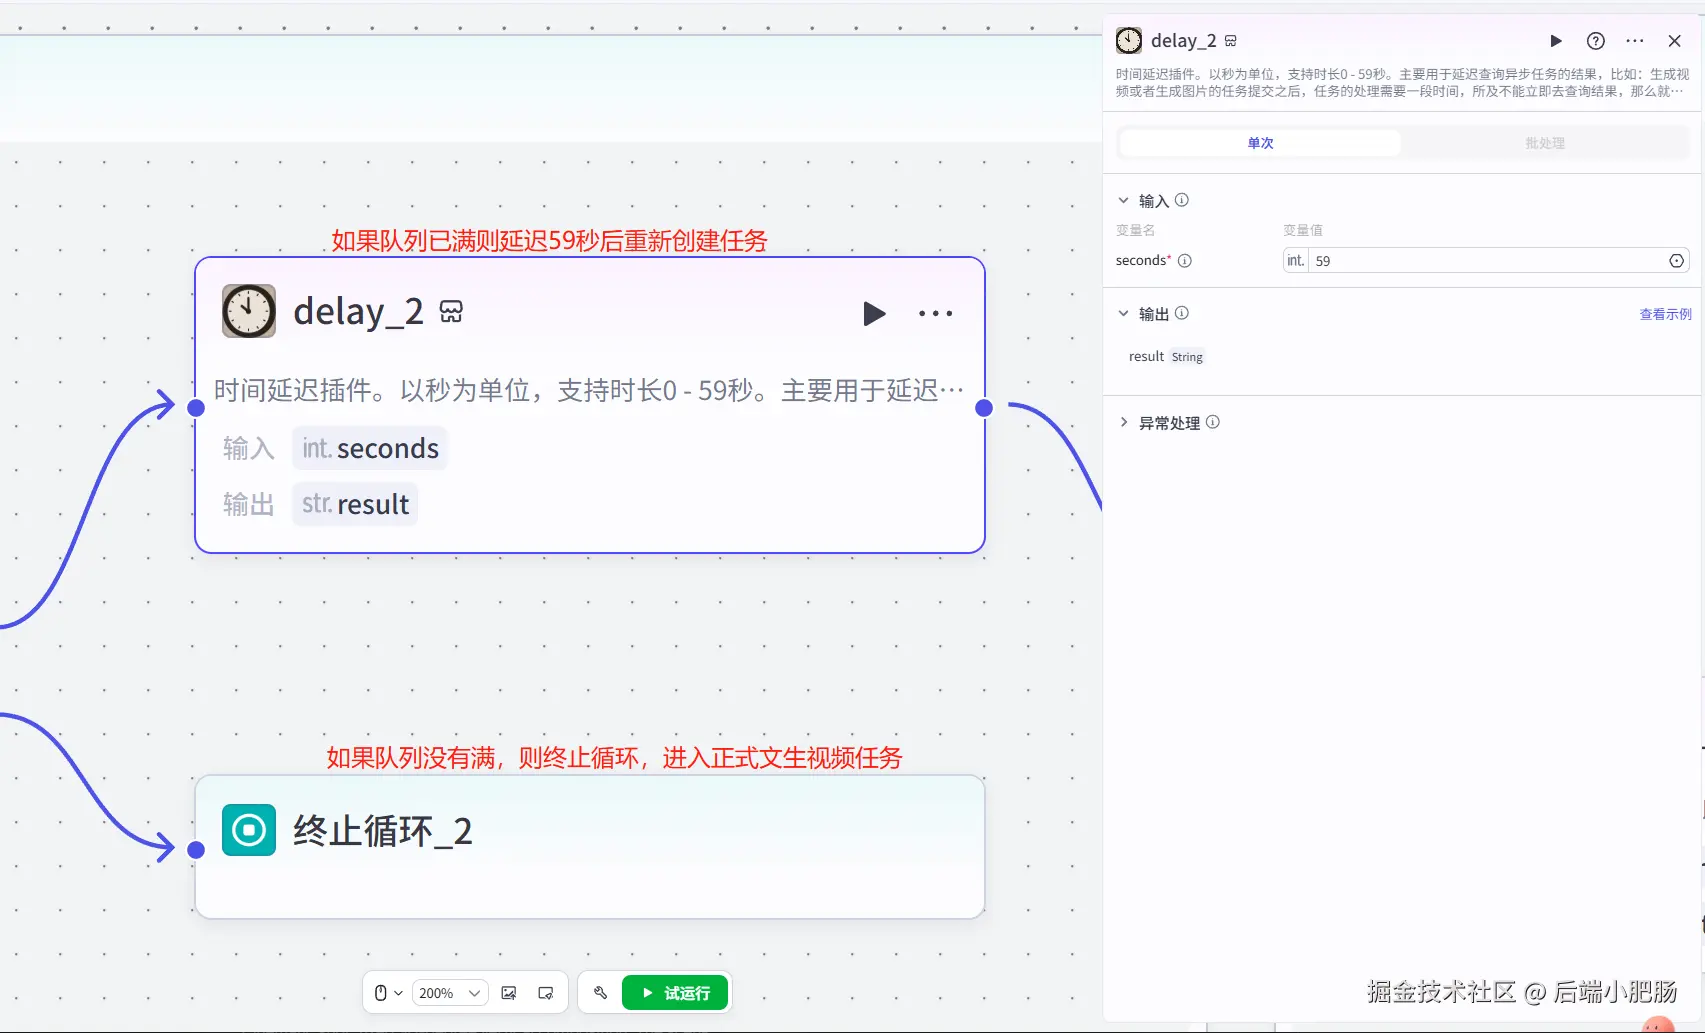1705x1033 pixels.
Task: Click the info icon beside 输入
Action: 1182,200
